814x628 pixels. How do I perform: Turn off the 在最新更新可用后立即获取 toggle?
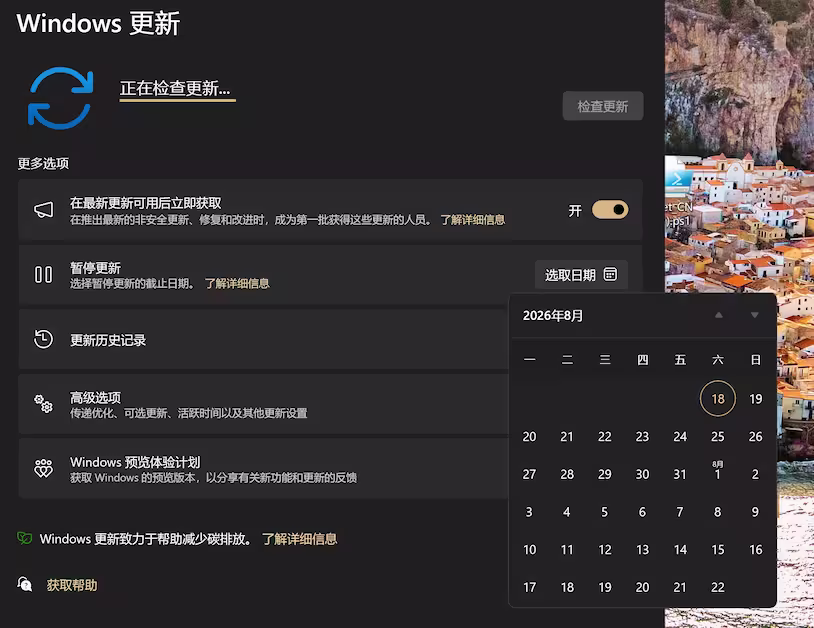(610, 210)
